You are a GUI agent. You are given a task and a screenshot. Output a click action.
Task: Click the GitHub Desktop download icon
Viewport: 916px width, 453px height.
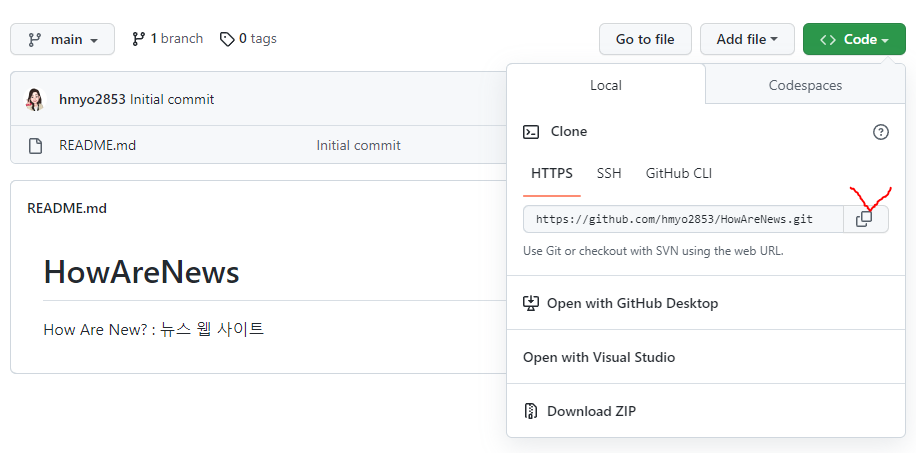coord(530,303)
